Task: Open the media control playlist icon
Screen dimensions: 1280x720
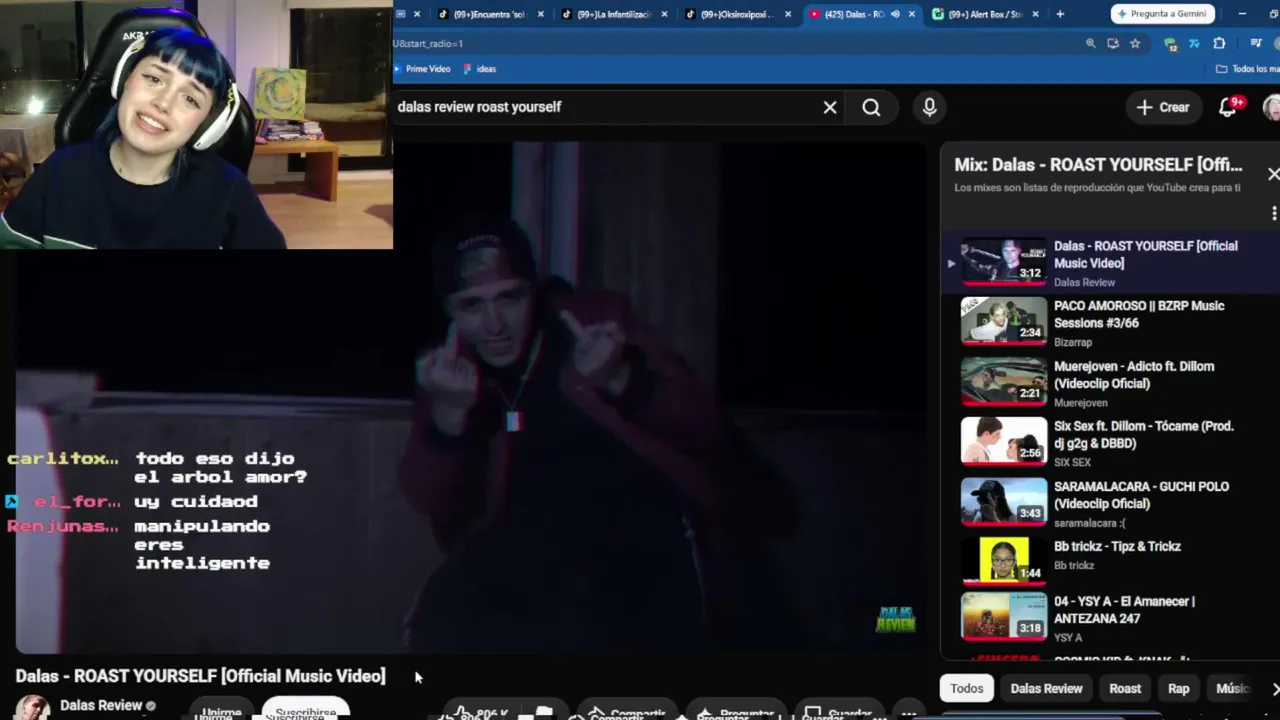Action: (1256, 44)
